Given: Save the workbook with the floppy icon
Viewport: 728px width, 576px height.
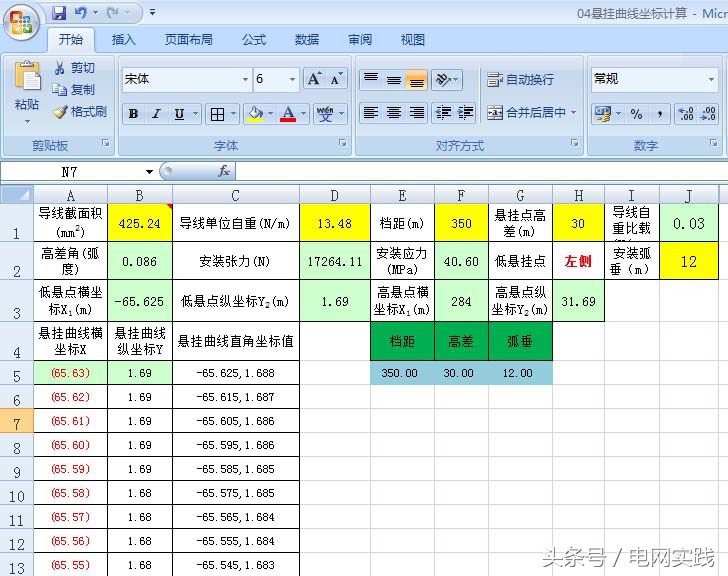Looking at the screenshot, I should [59, 13].
